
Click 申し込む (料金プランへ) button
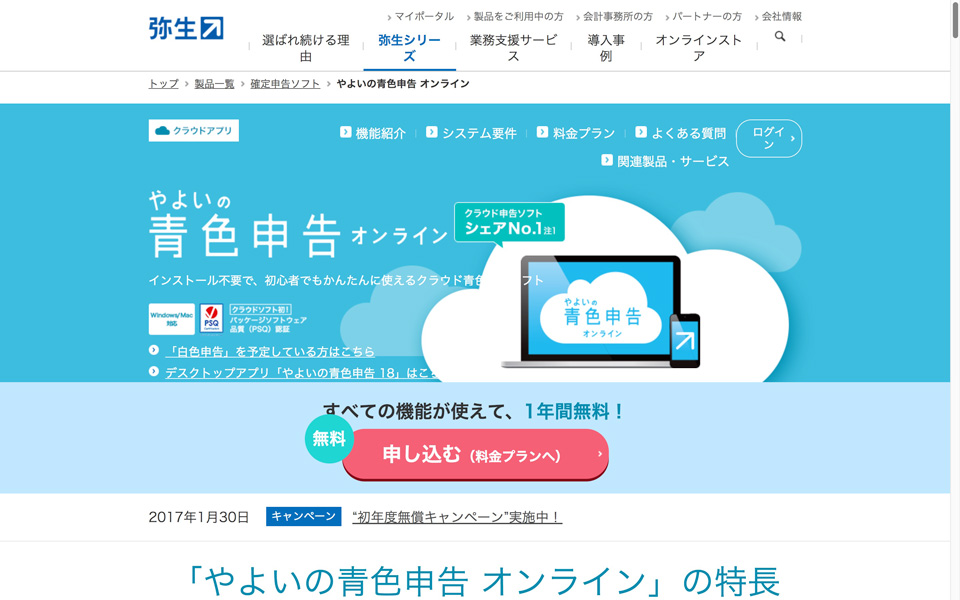(x=475, y=454)
